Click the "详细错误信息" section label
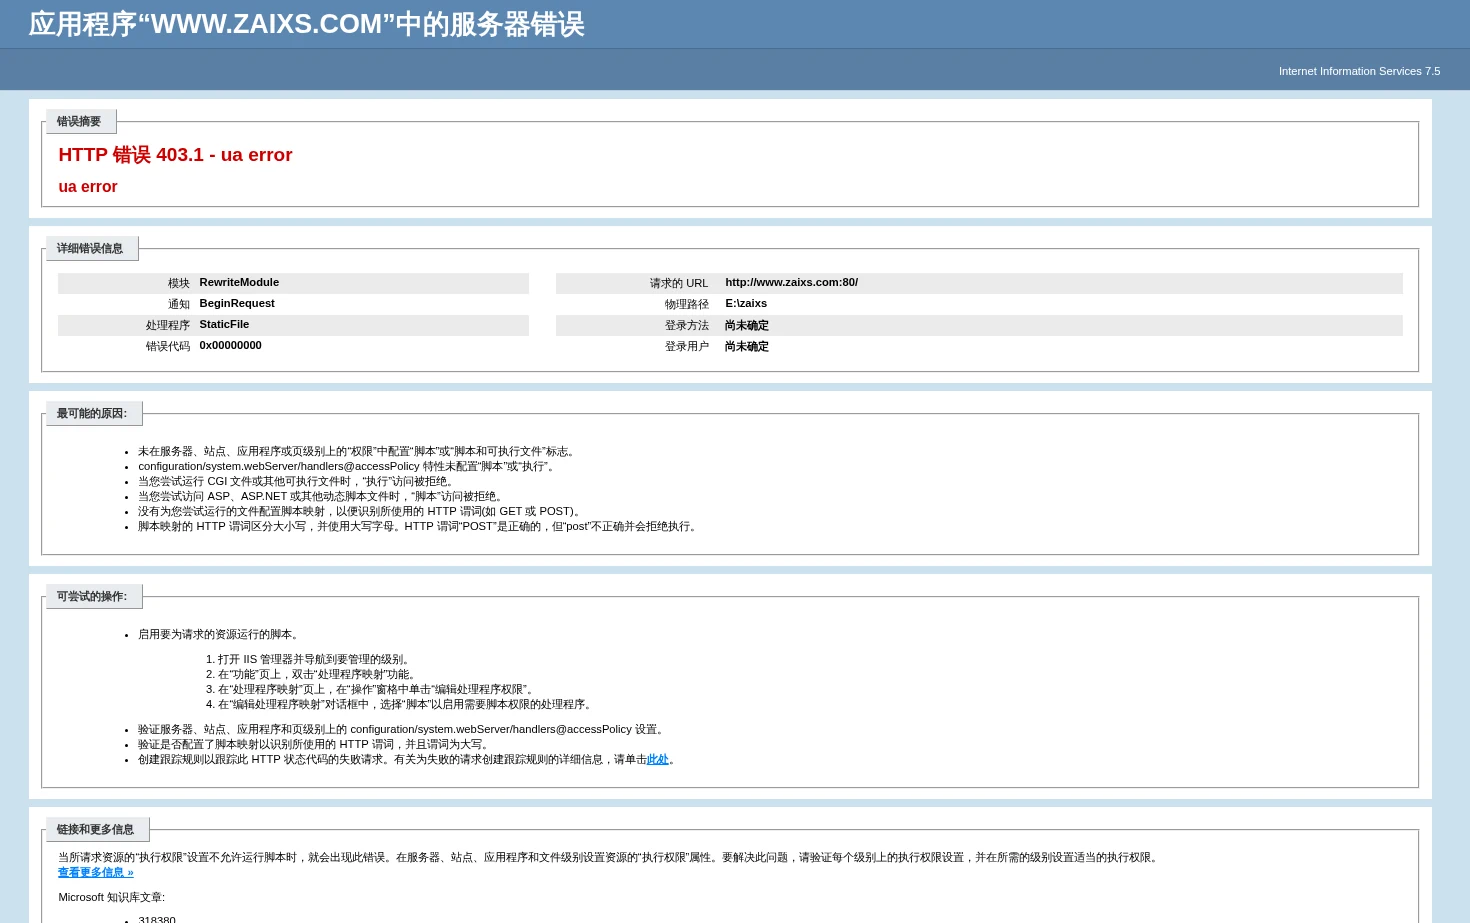Viewport: 1470px width, 923px height. click(x=90, y=249)
